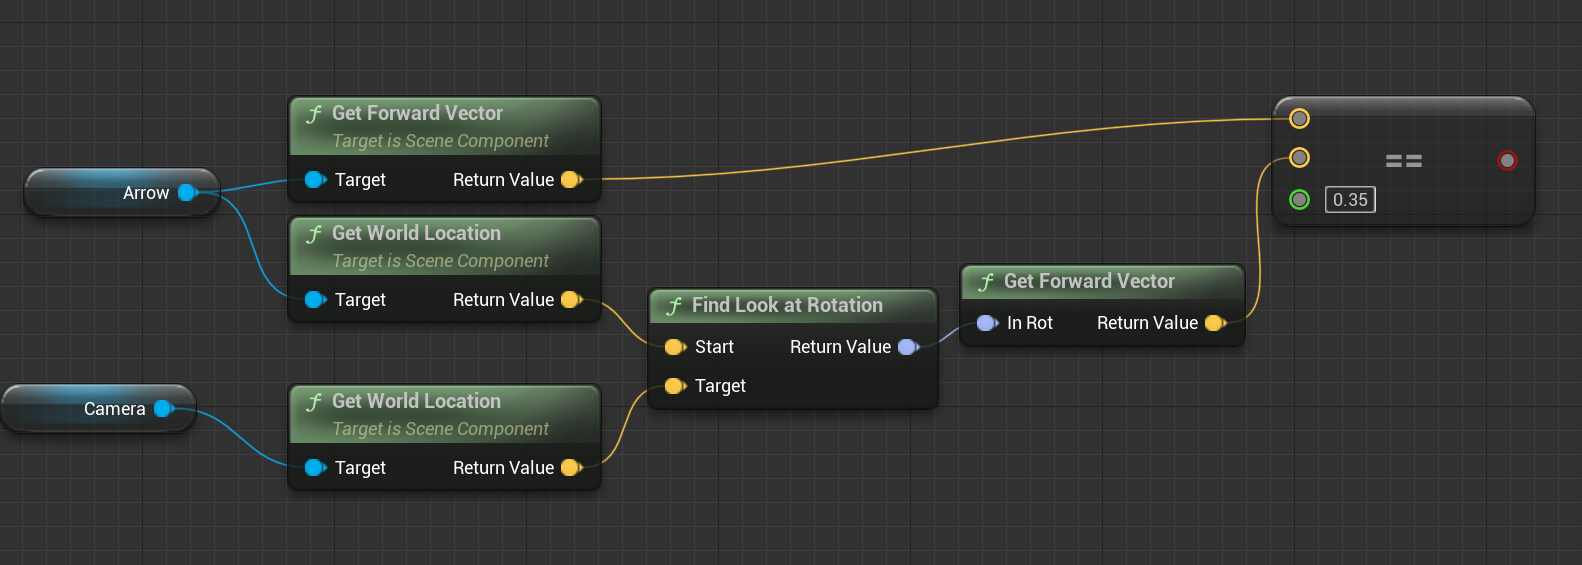Click the Target pin on Find Look at Rotation

coord(674,386)
